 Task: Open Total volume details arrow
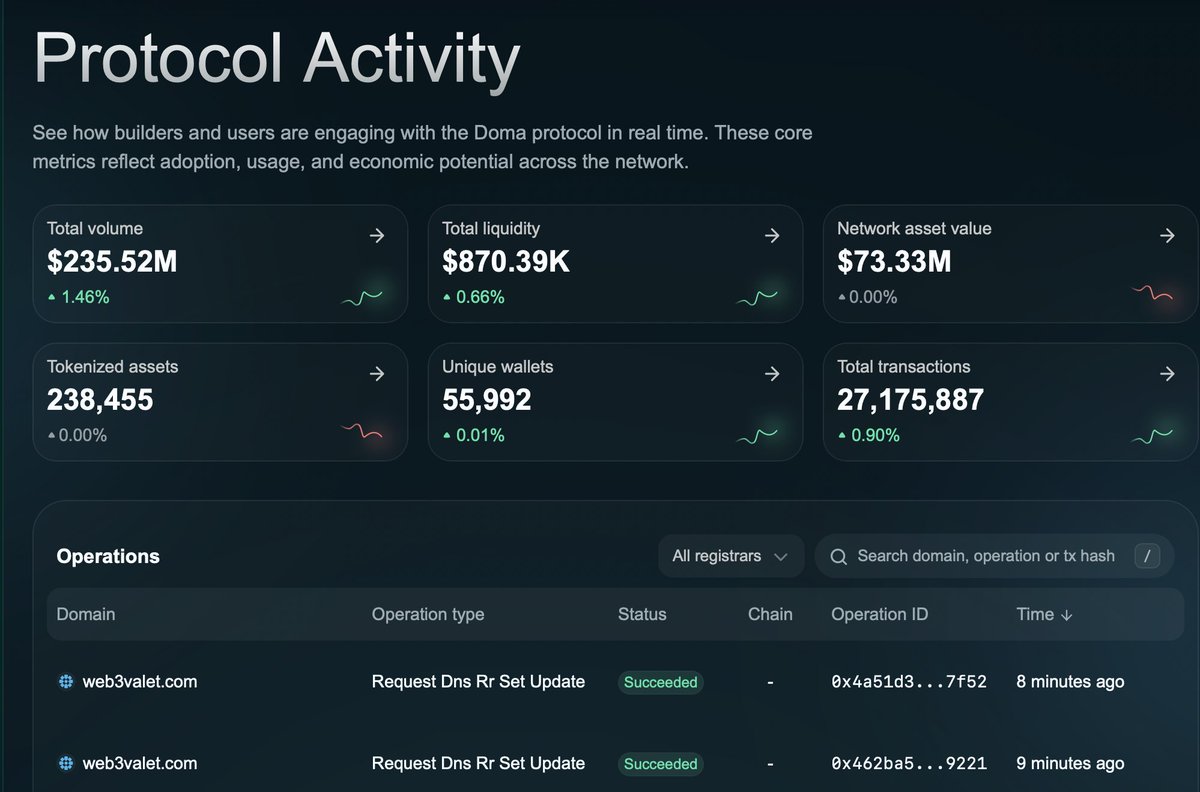point(377,236)
